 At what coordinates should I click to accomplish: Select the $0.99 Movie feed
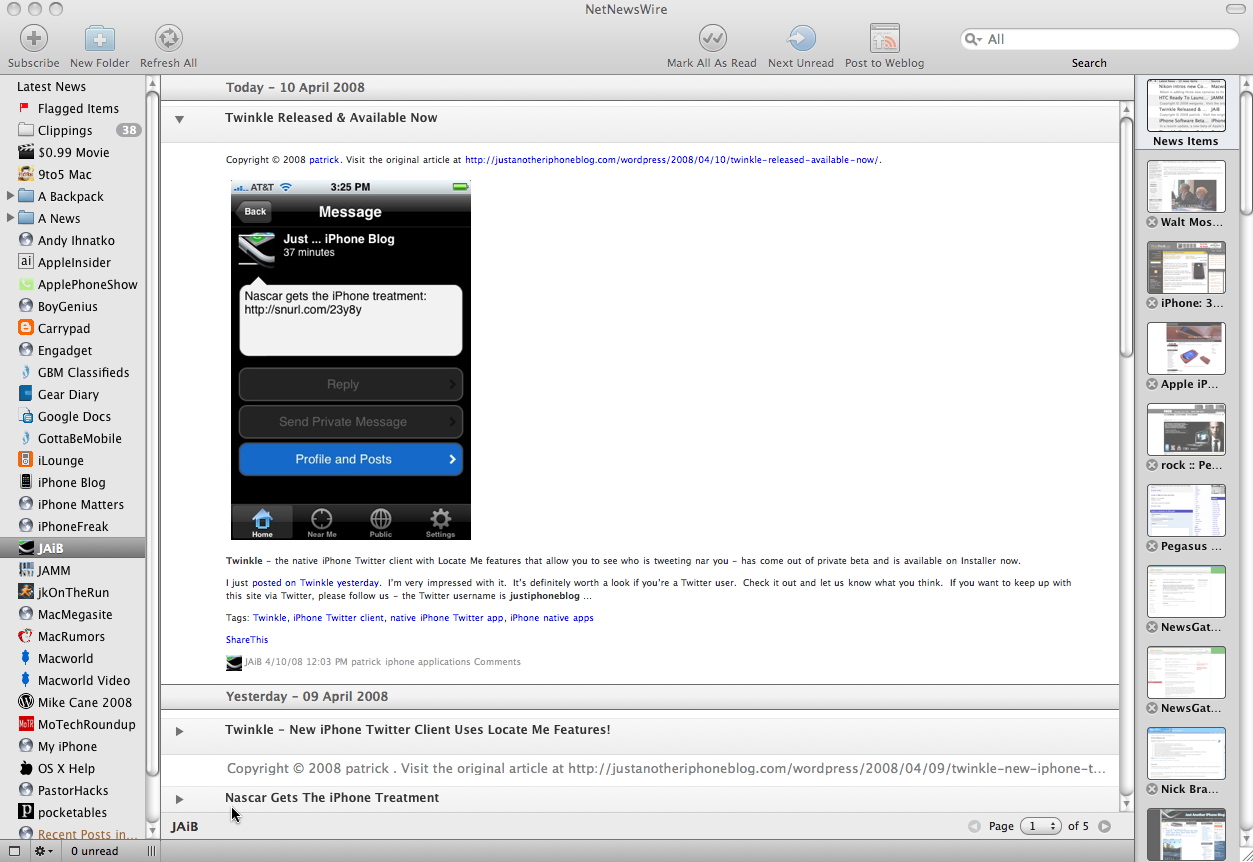tap(73, 152)
